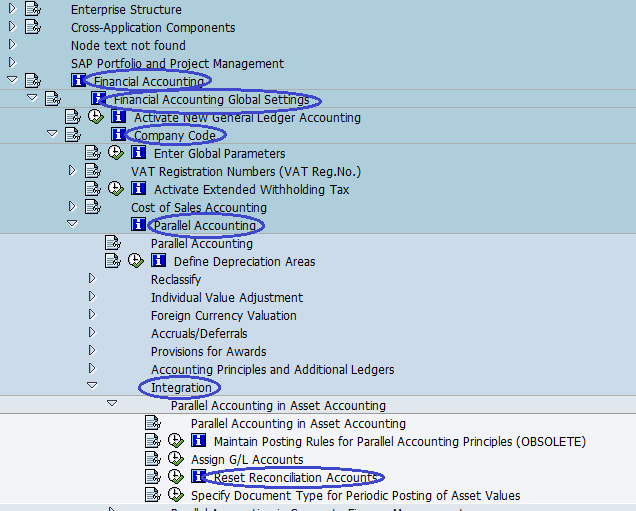Click info icon for Enter Global Parameters
This screenshot has width=636, height=511.
pyautogui.click(x=138, y=152)
